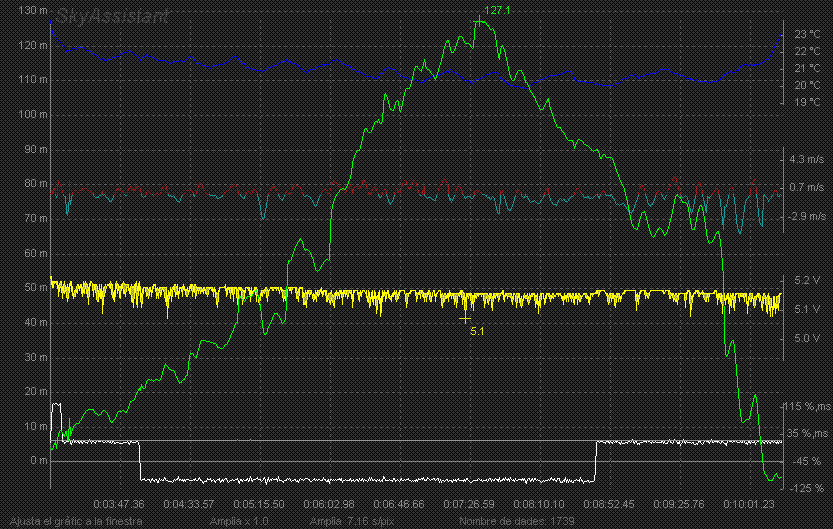Image resolution: width=833 pixels, height=529 pixels.
Task: Click the 5.2 V voltage axis label
Action: coord(806,280)
